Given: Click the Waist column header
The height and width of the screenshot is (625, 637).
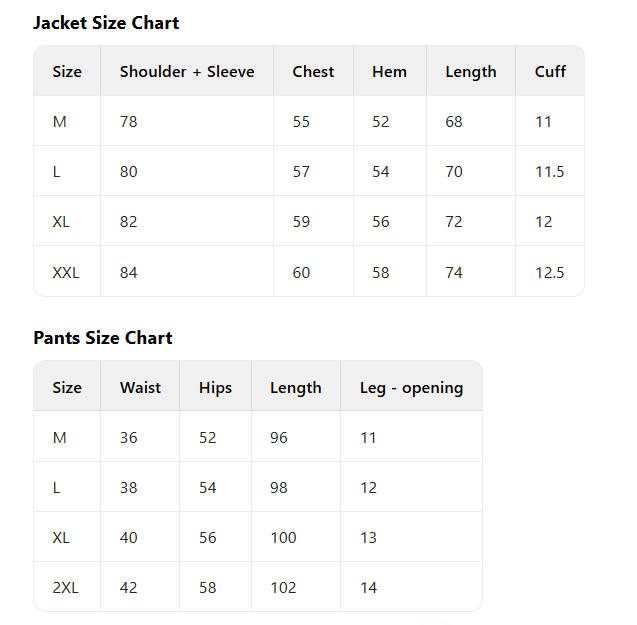Looking at the screenshot, I should [140, 388].
